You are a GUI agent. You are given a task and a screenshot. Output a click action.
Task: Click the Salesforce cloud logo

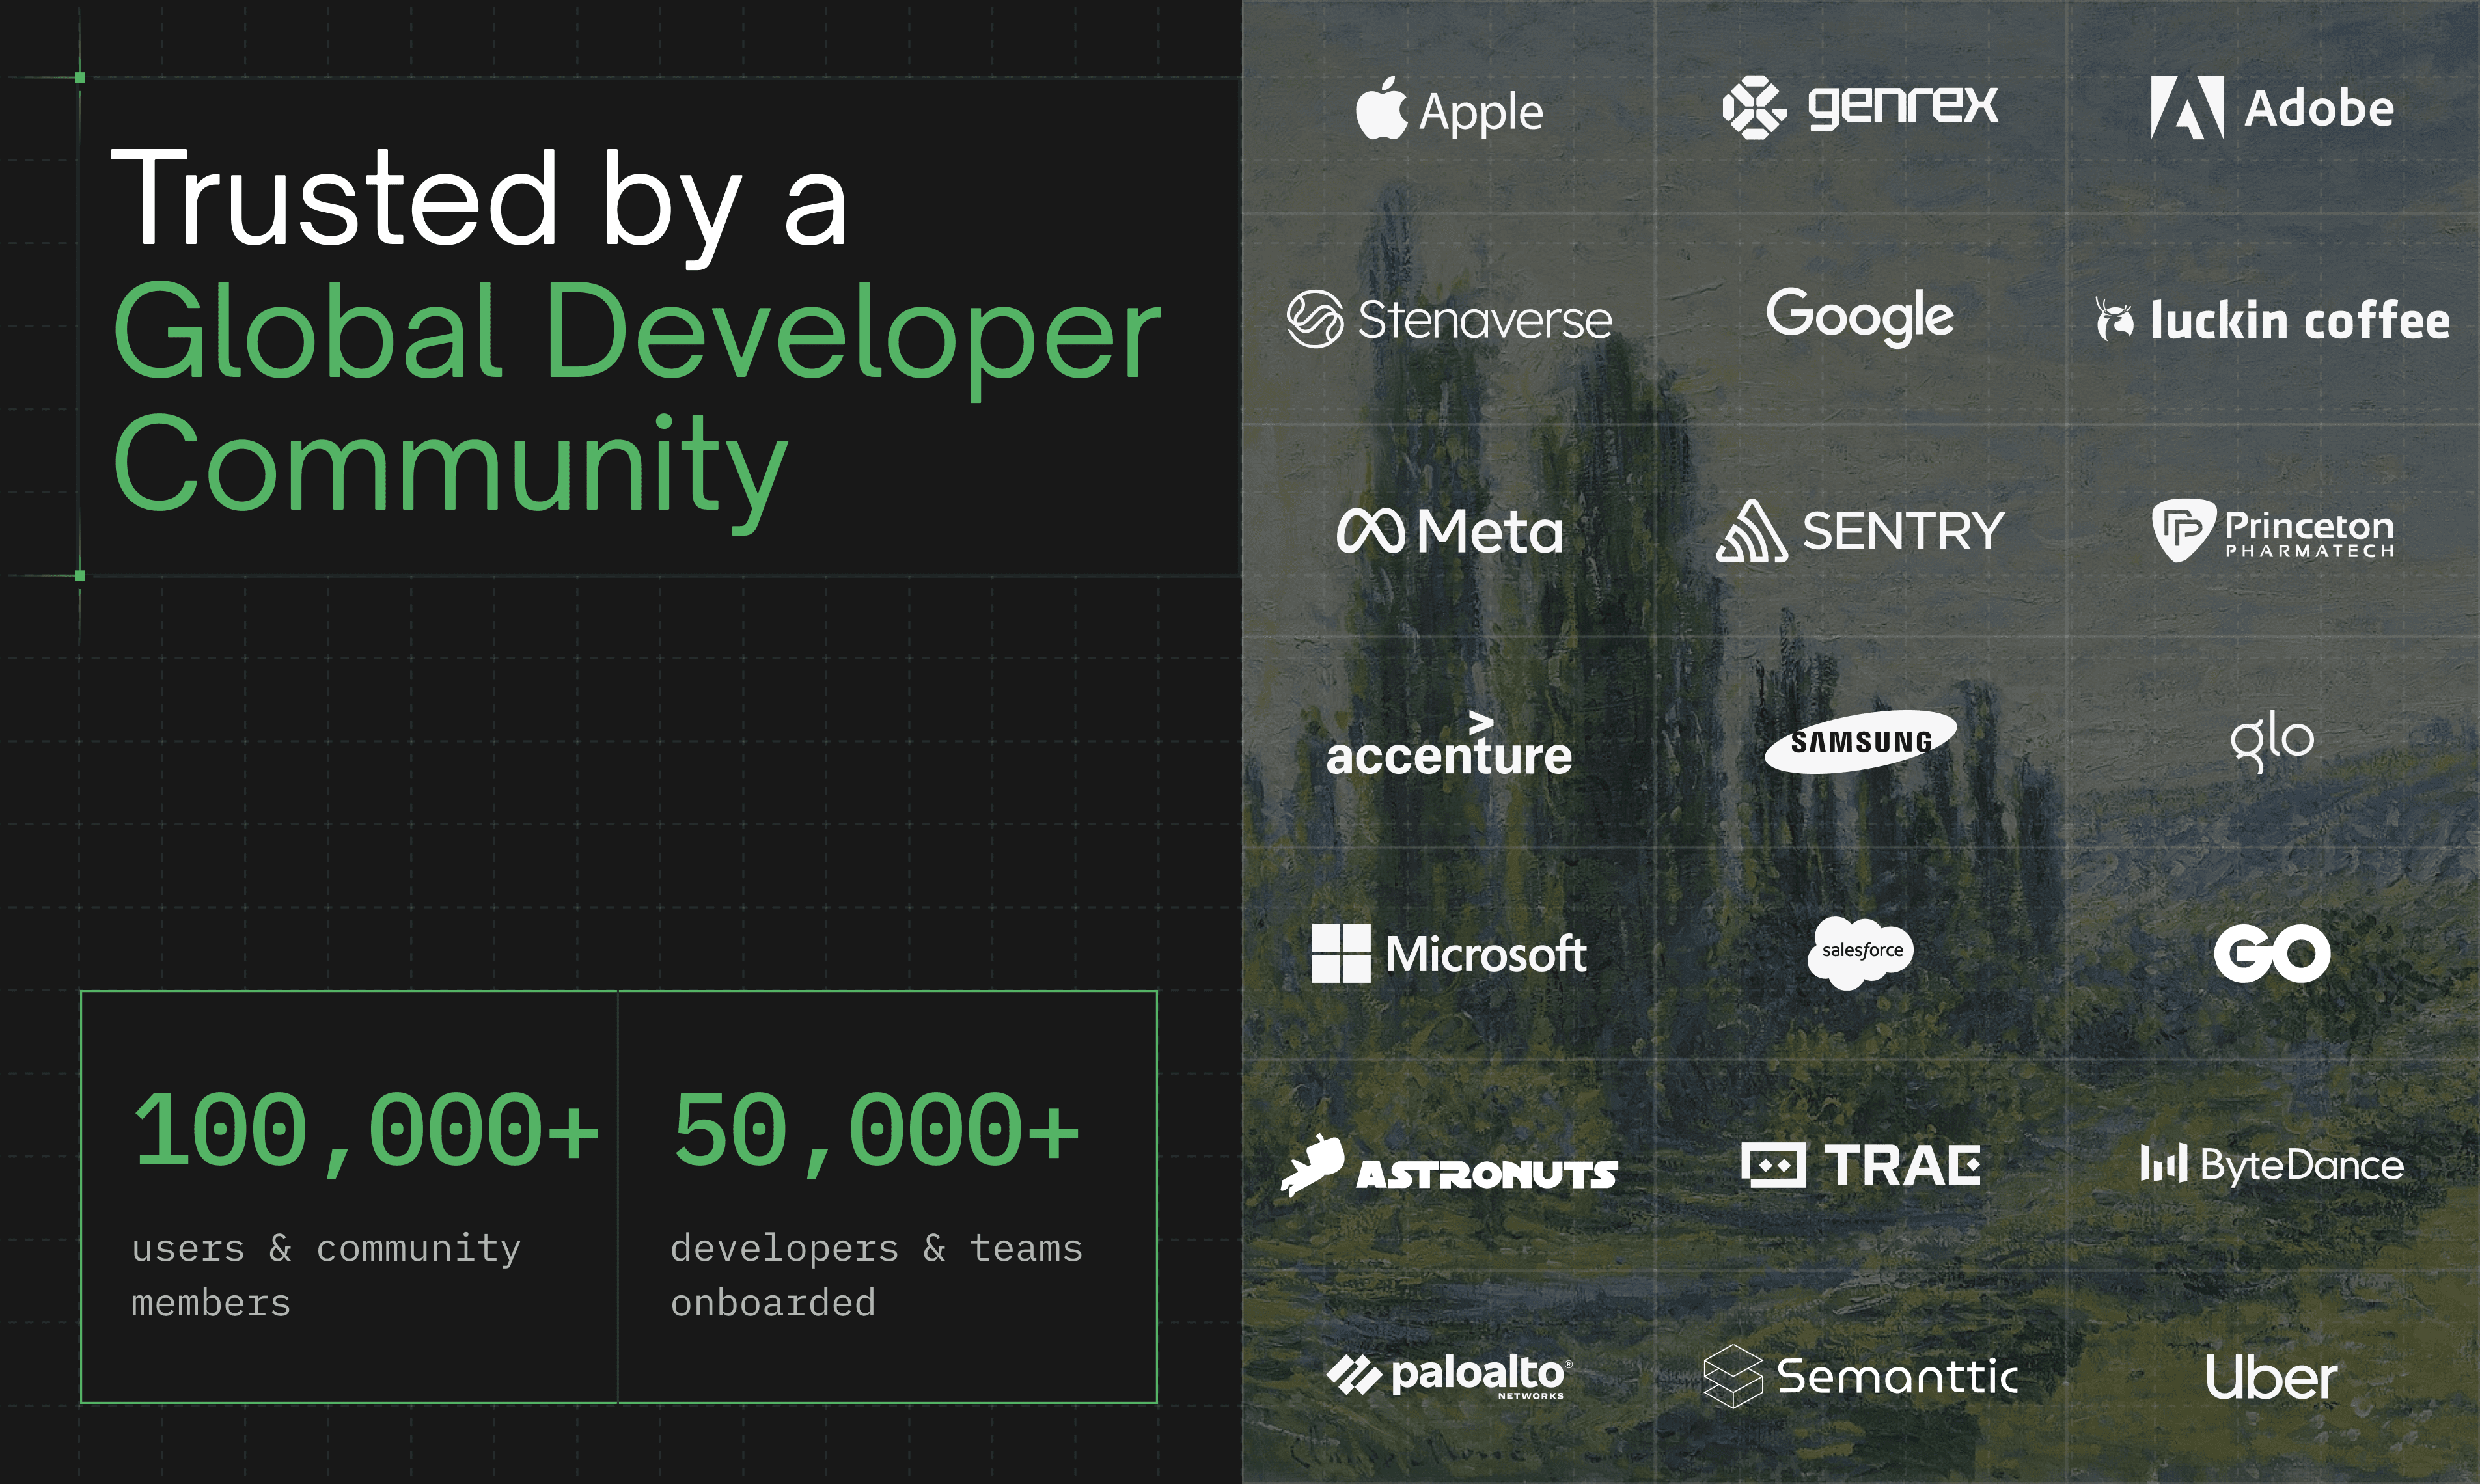pos(1860,952)
